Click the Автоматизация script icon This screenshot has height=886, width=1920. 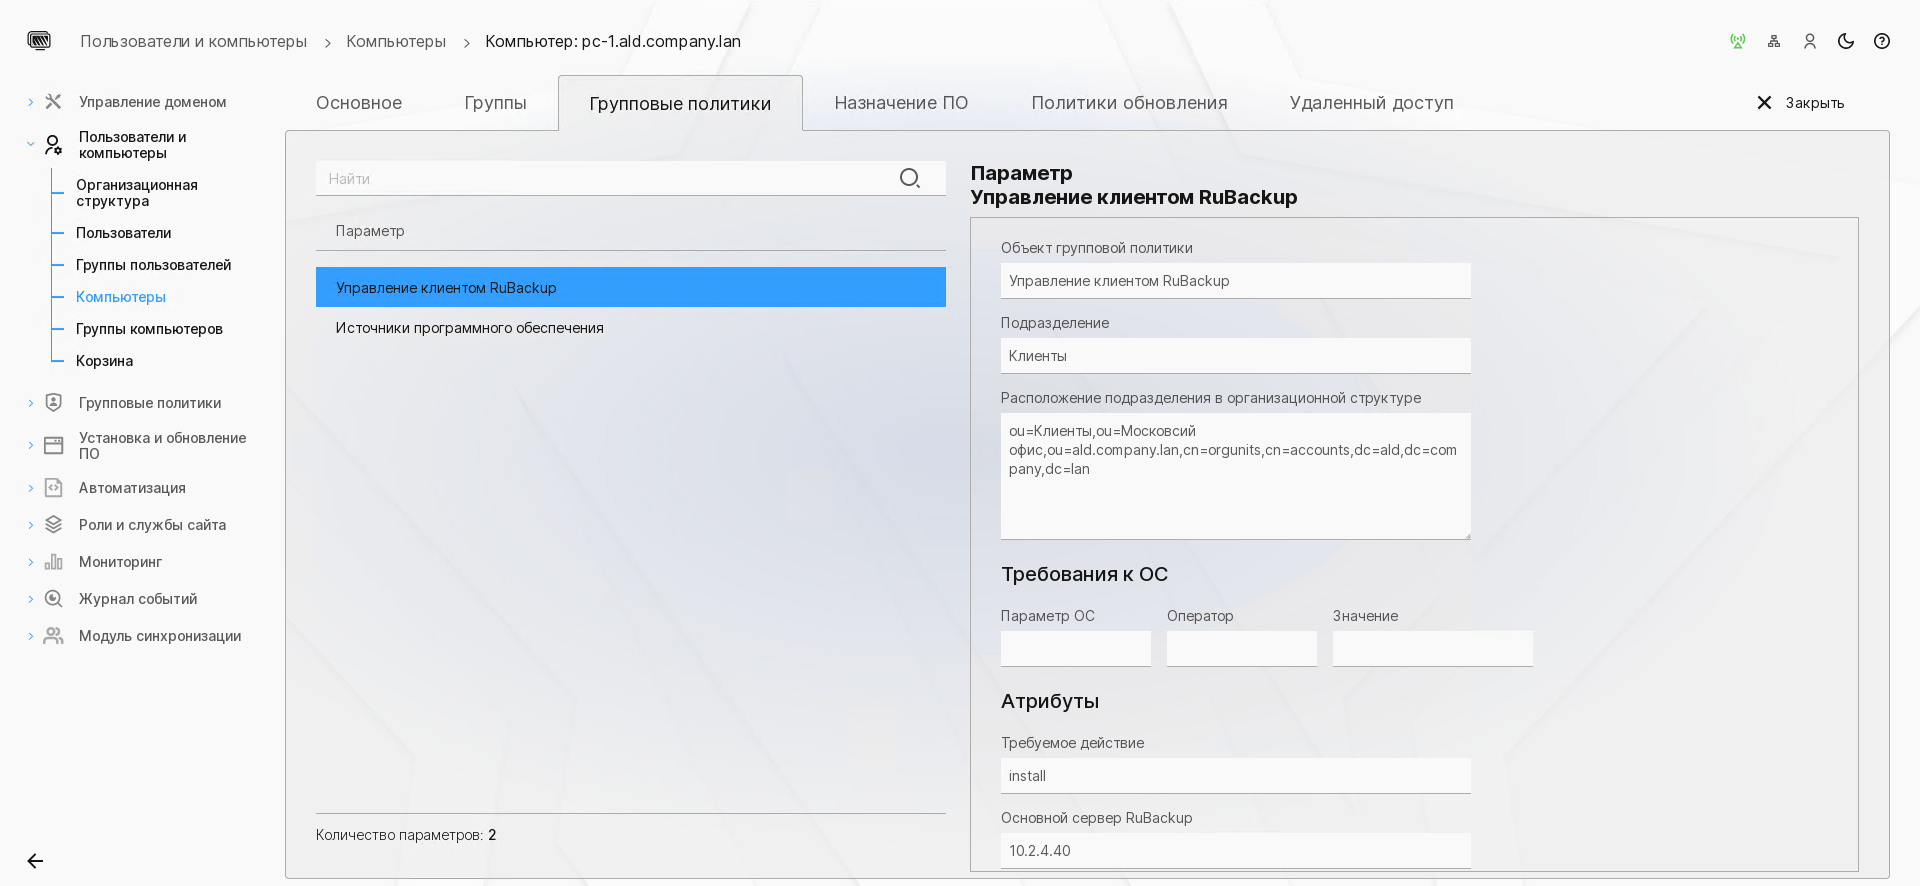54,488
